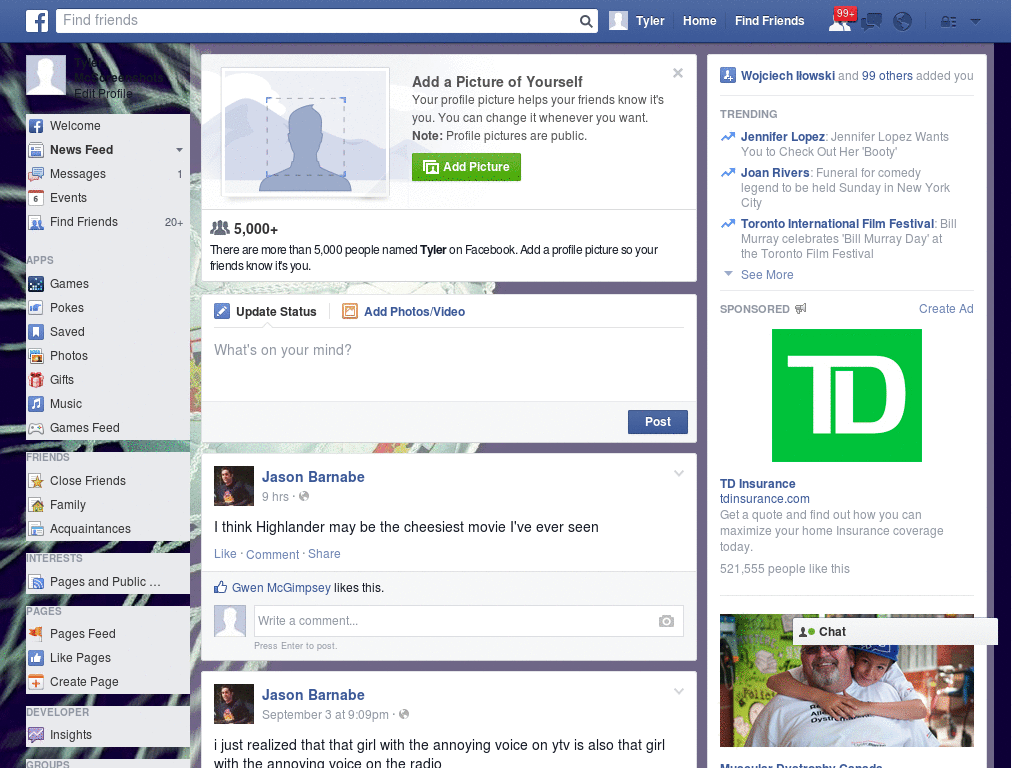
Task: Click the Like Pages thumbs-up icon
Action: coord(36,658)
